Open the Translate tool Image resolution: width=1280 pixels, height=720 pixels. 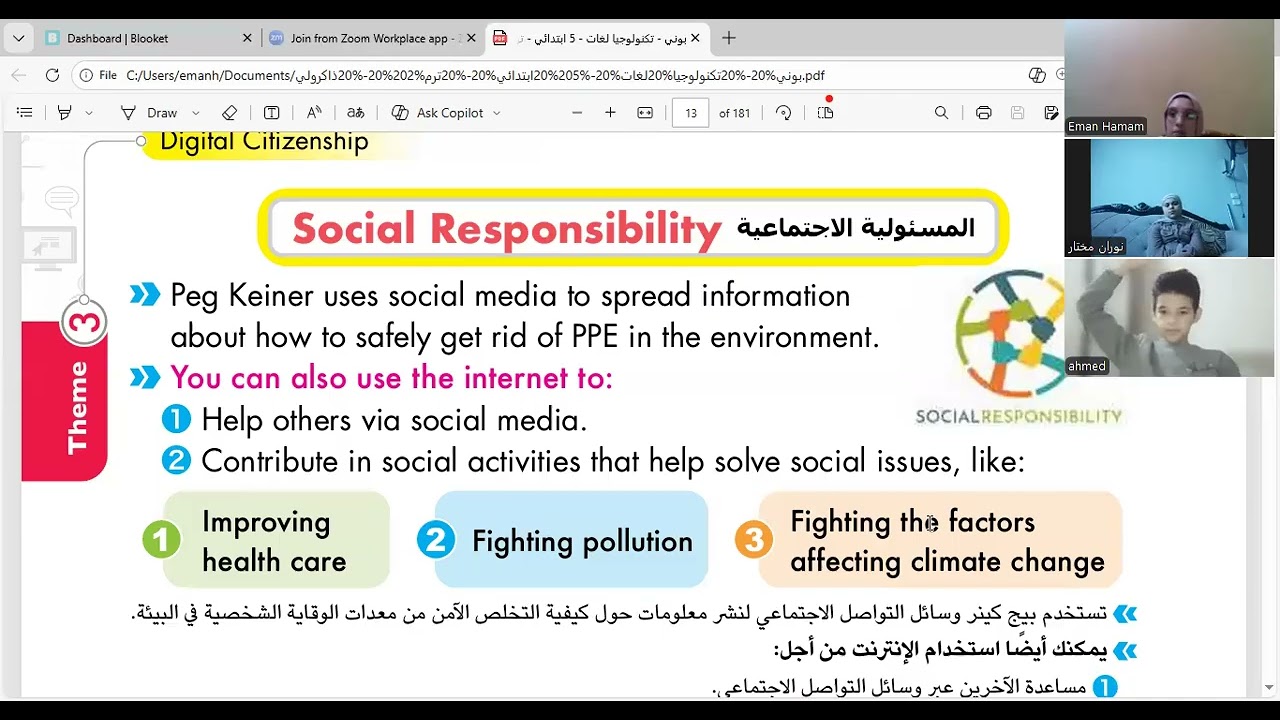pos(355,113)
